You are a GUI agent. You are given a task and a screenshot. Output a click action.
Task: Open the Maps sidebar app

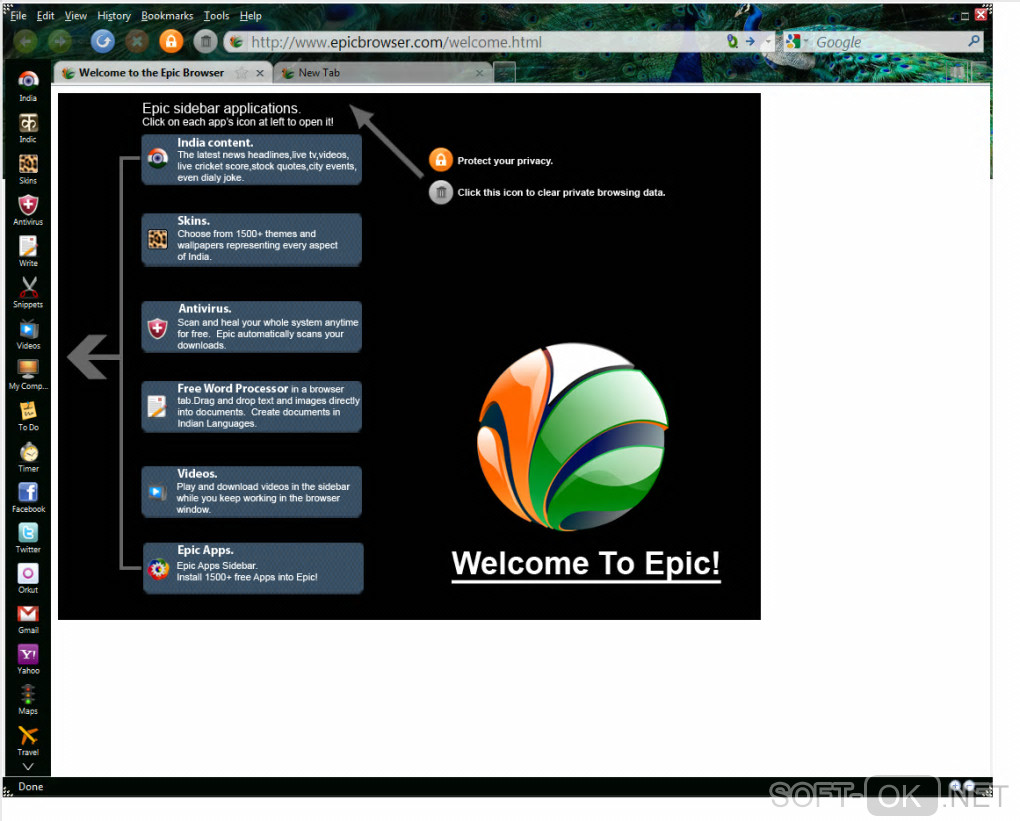click(x=28, y=700)
